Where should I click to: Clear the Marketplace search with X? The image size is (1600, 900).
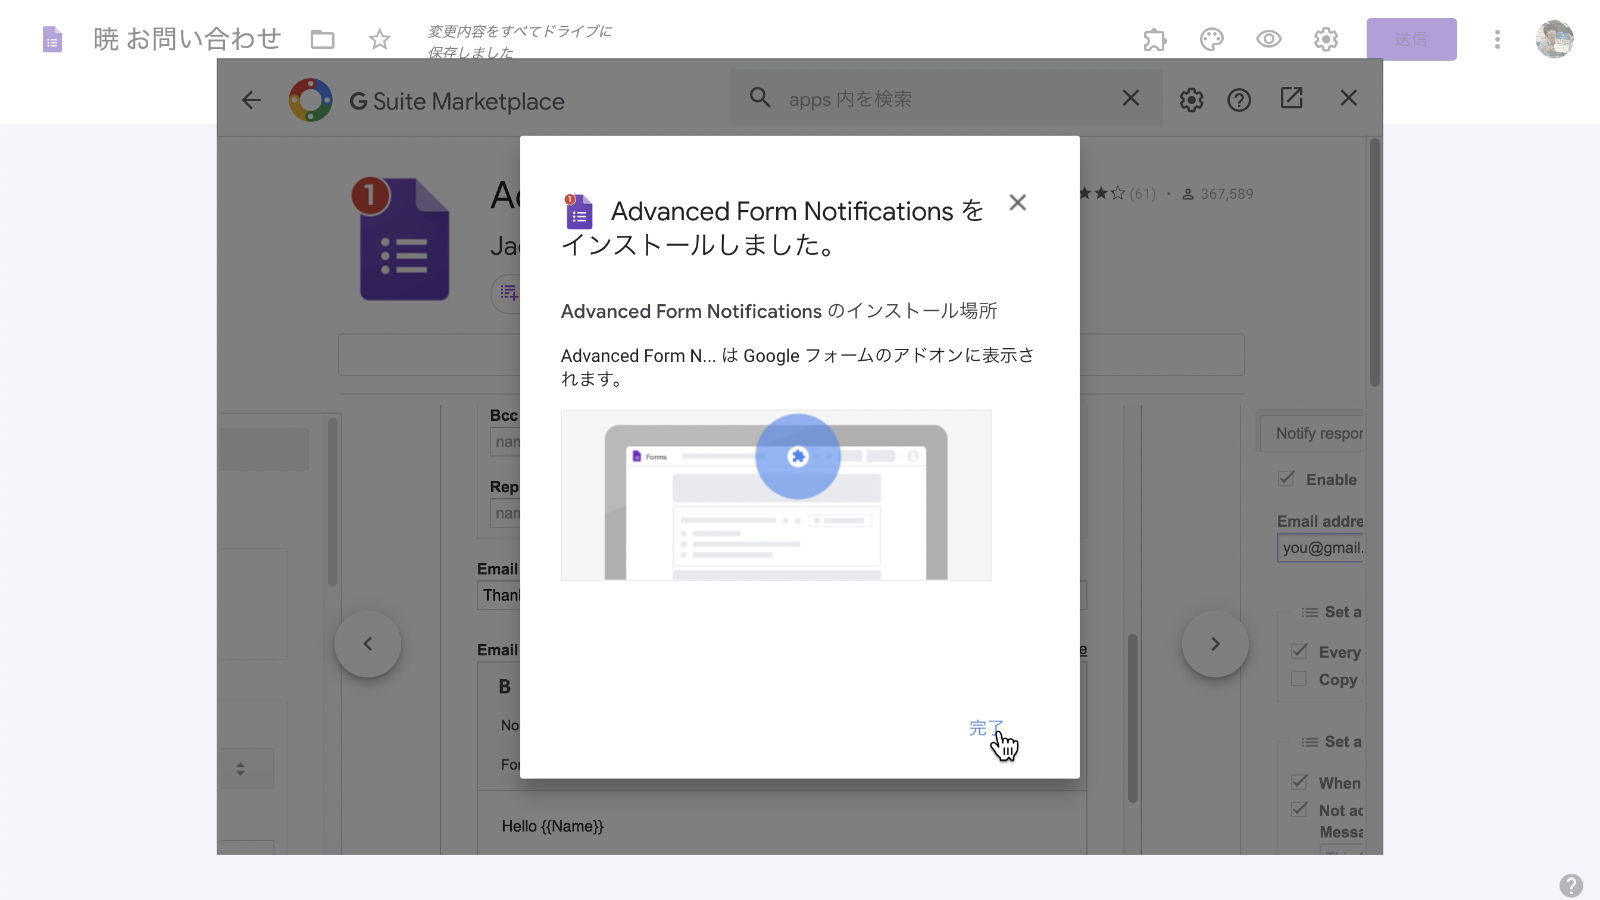[x=1131, y=98]
